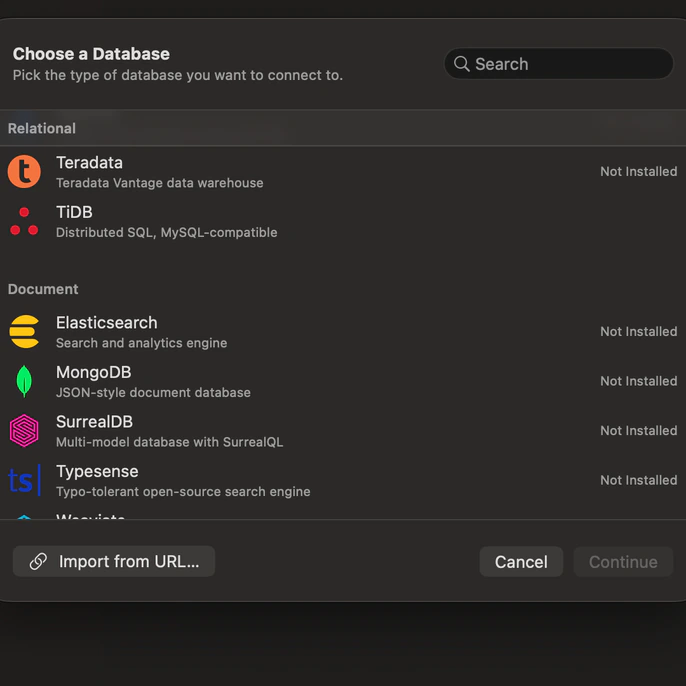Click Not Installed status beside SurrealDB
The width and height of the screenshot is (686, 686).
[638, 430]
